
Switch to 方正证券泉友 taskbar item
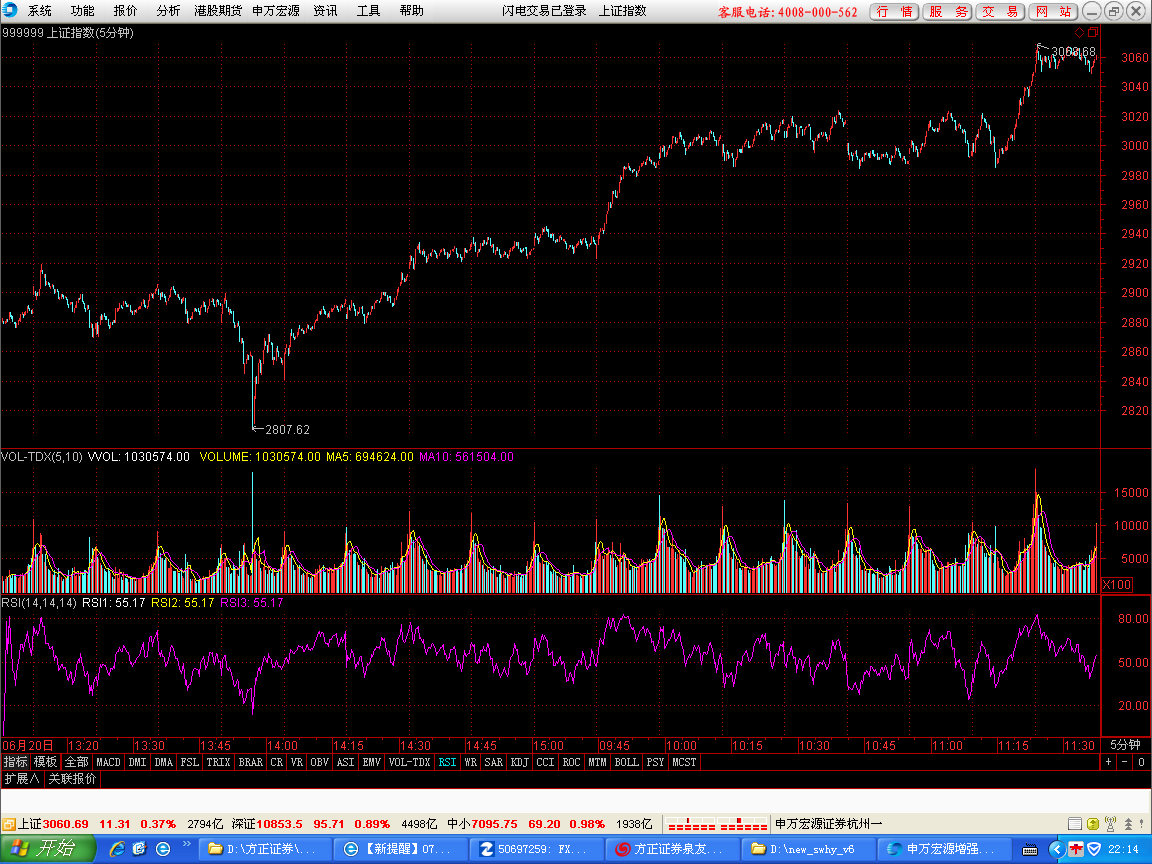673,849
